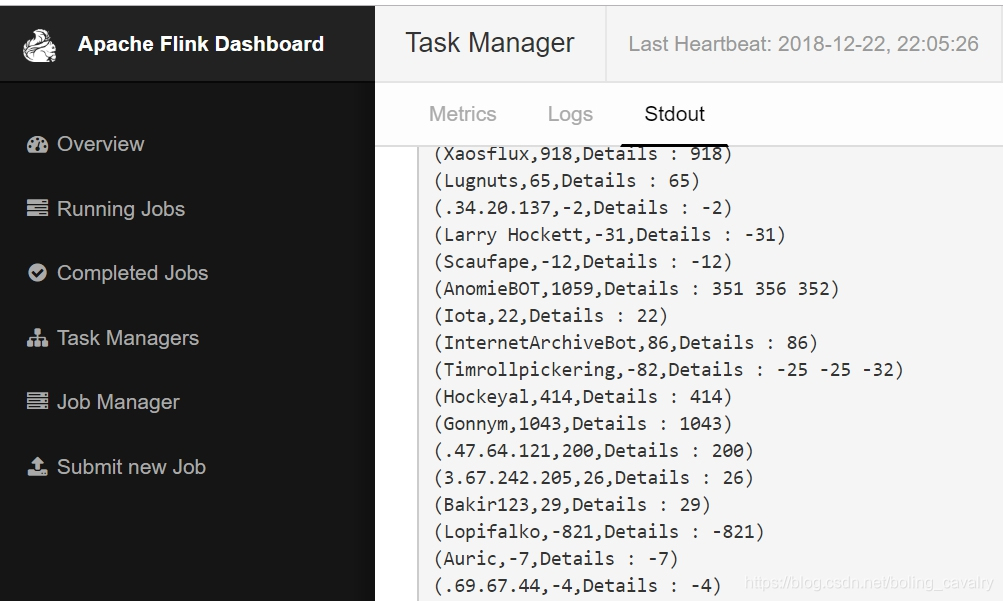
Task: Click the Overview dashboard gauge icon
Action: tap(38, 145)
